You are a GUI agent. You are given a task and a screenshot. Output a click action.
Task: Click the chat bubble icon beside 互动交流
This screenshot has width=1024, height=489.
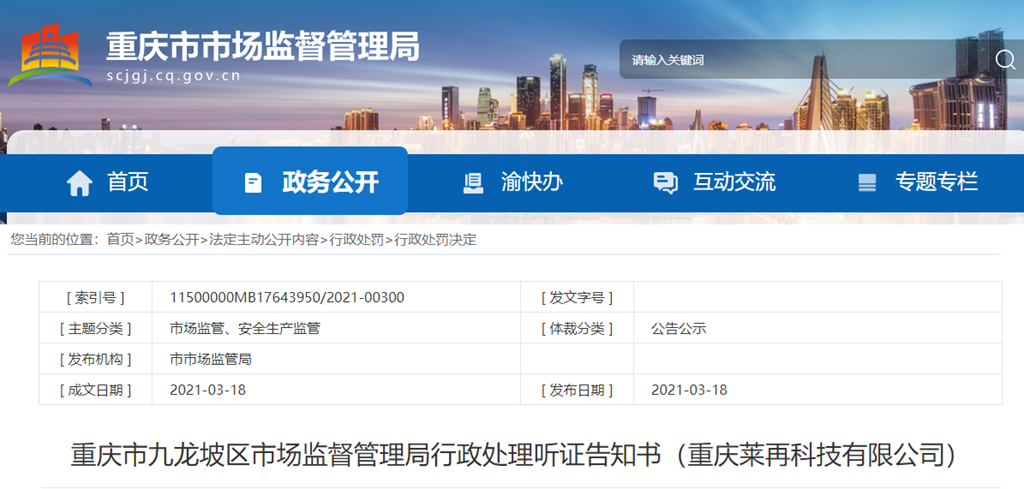pyautogui.click(x=665, y=183)
